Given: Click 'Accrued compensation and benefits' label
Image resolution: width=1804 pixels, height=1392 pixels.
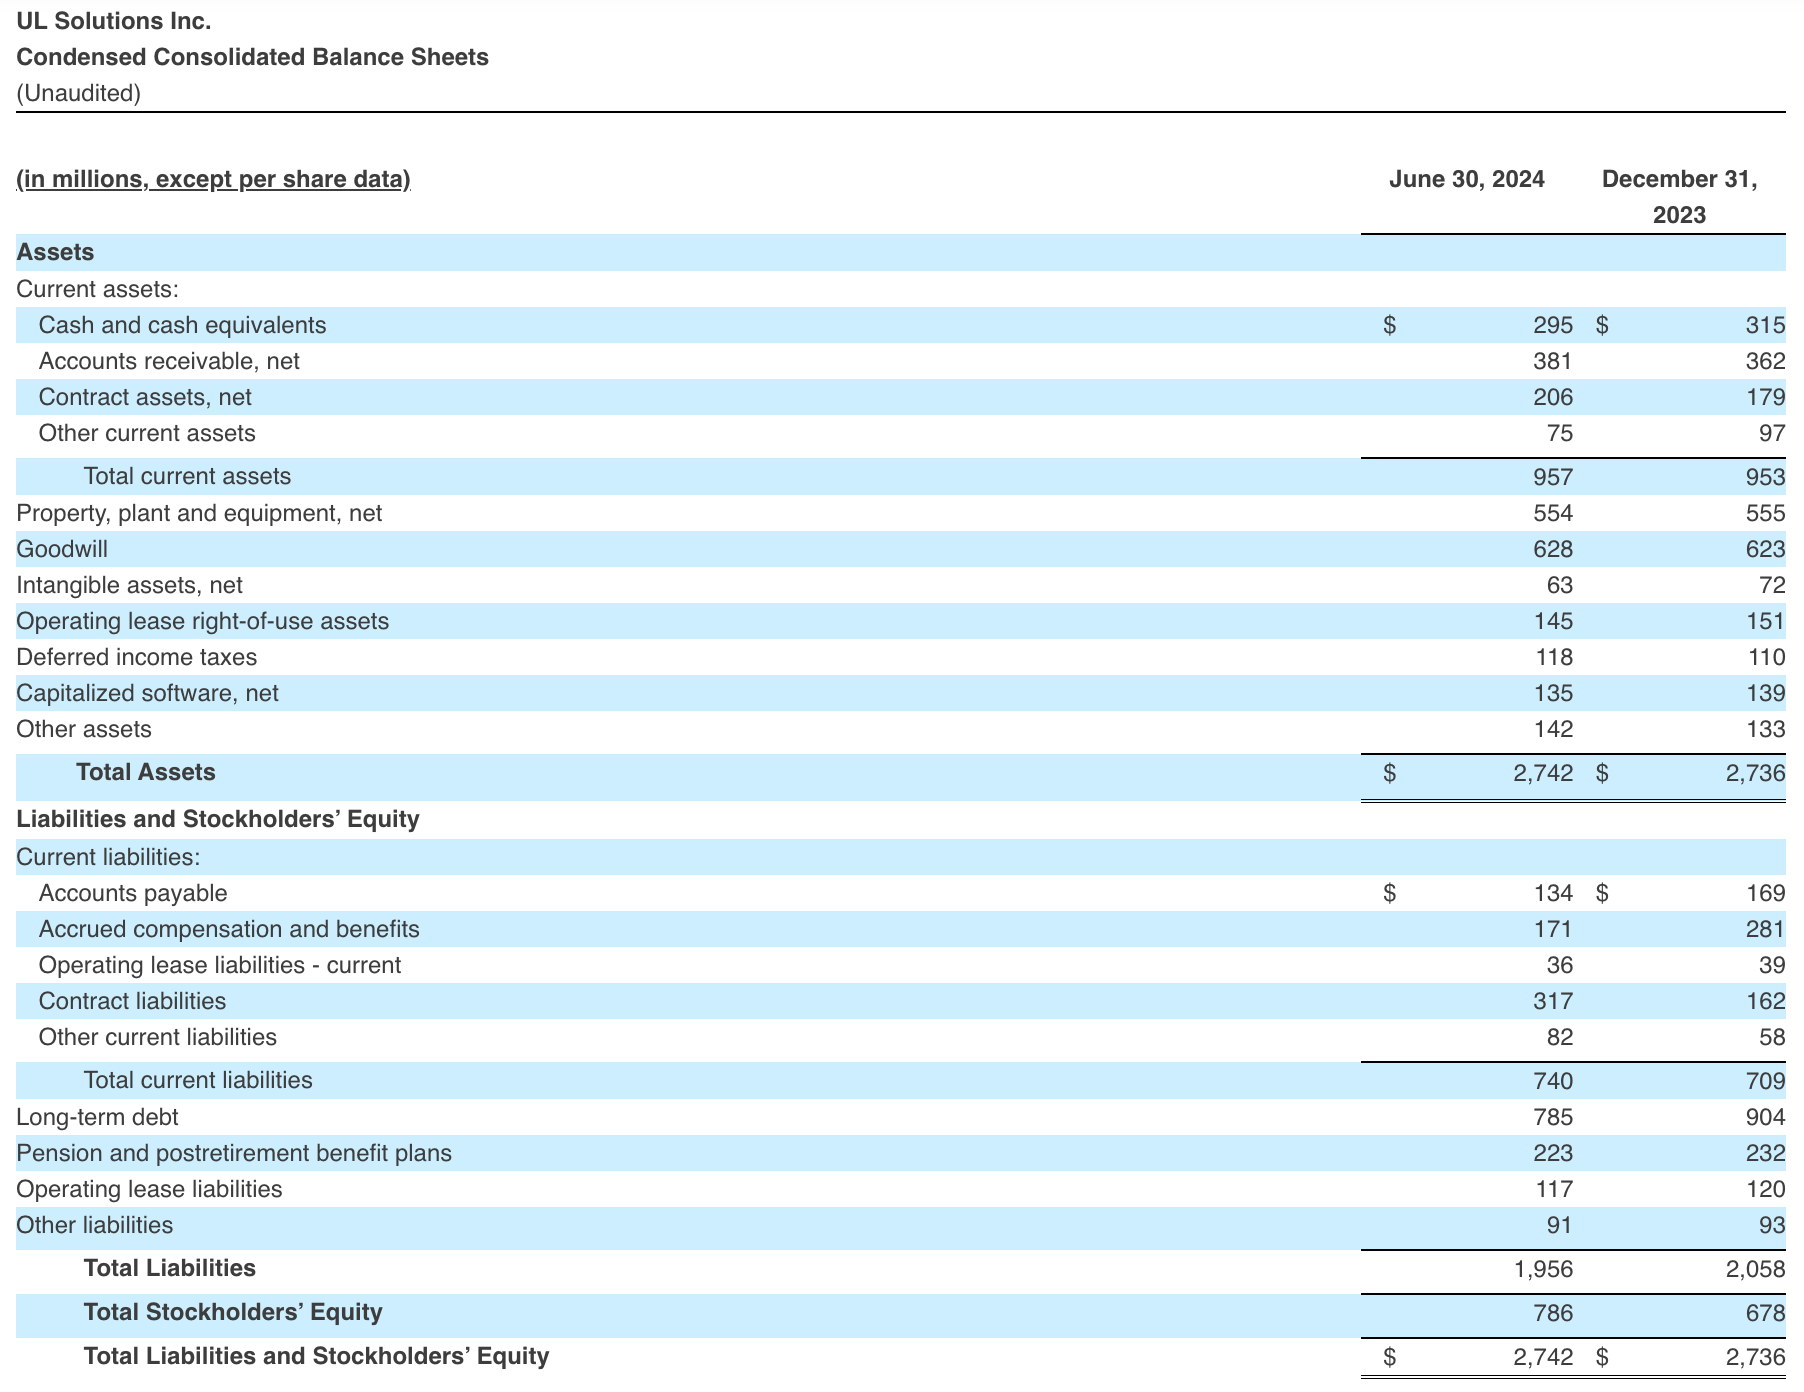Looking at the screenshot, I should 229,929.
